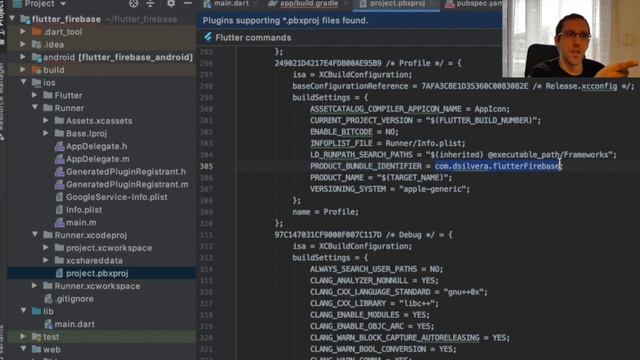Click plugins supporting *.pbxproj notification
640x360 pixels.
pyautogui.click(x=285, y=20)
